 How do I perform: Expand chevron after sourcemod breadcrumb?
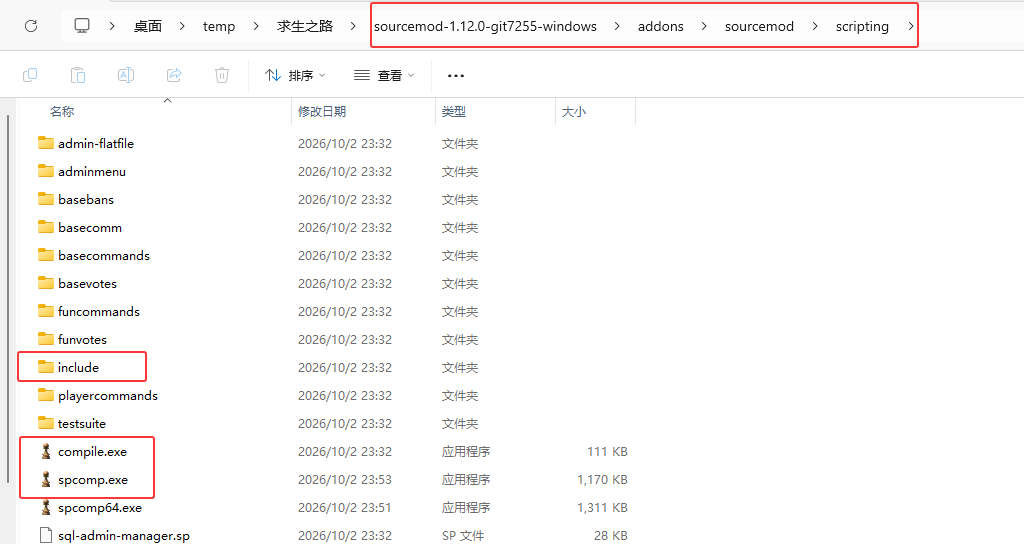(815, 26)
